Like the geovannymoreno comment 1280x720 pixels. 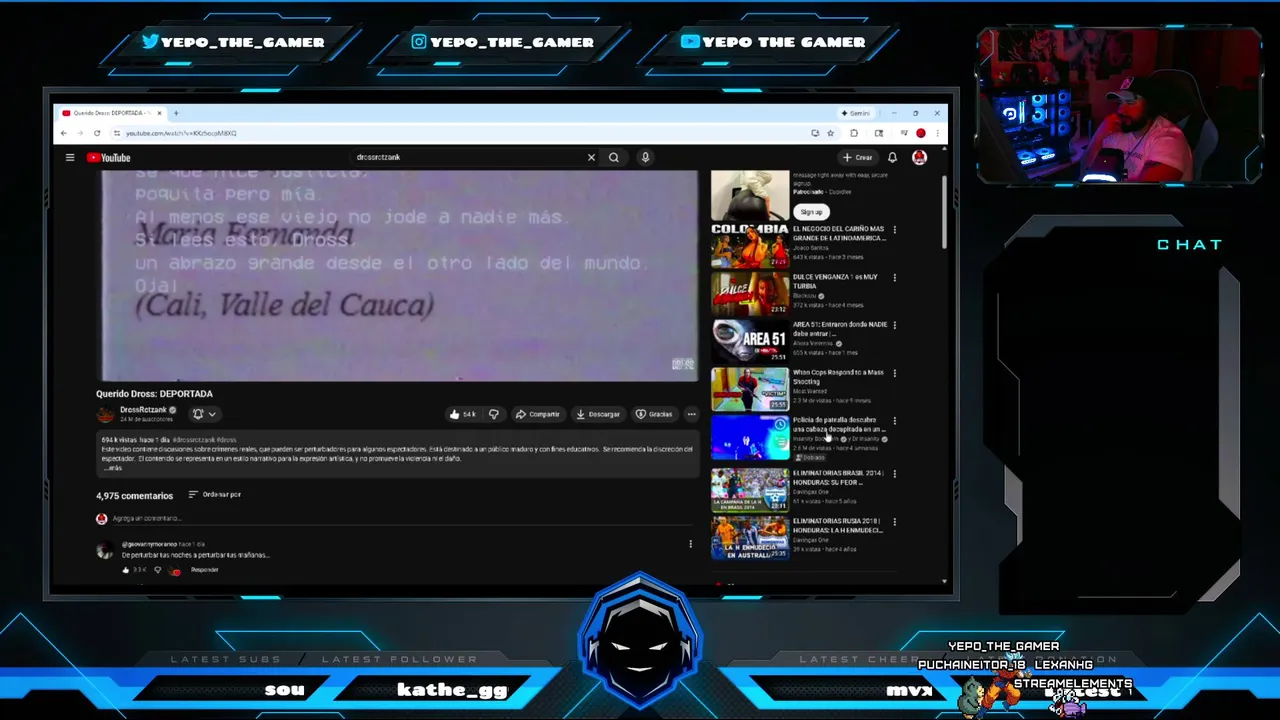pos(126,570)
